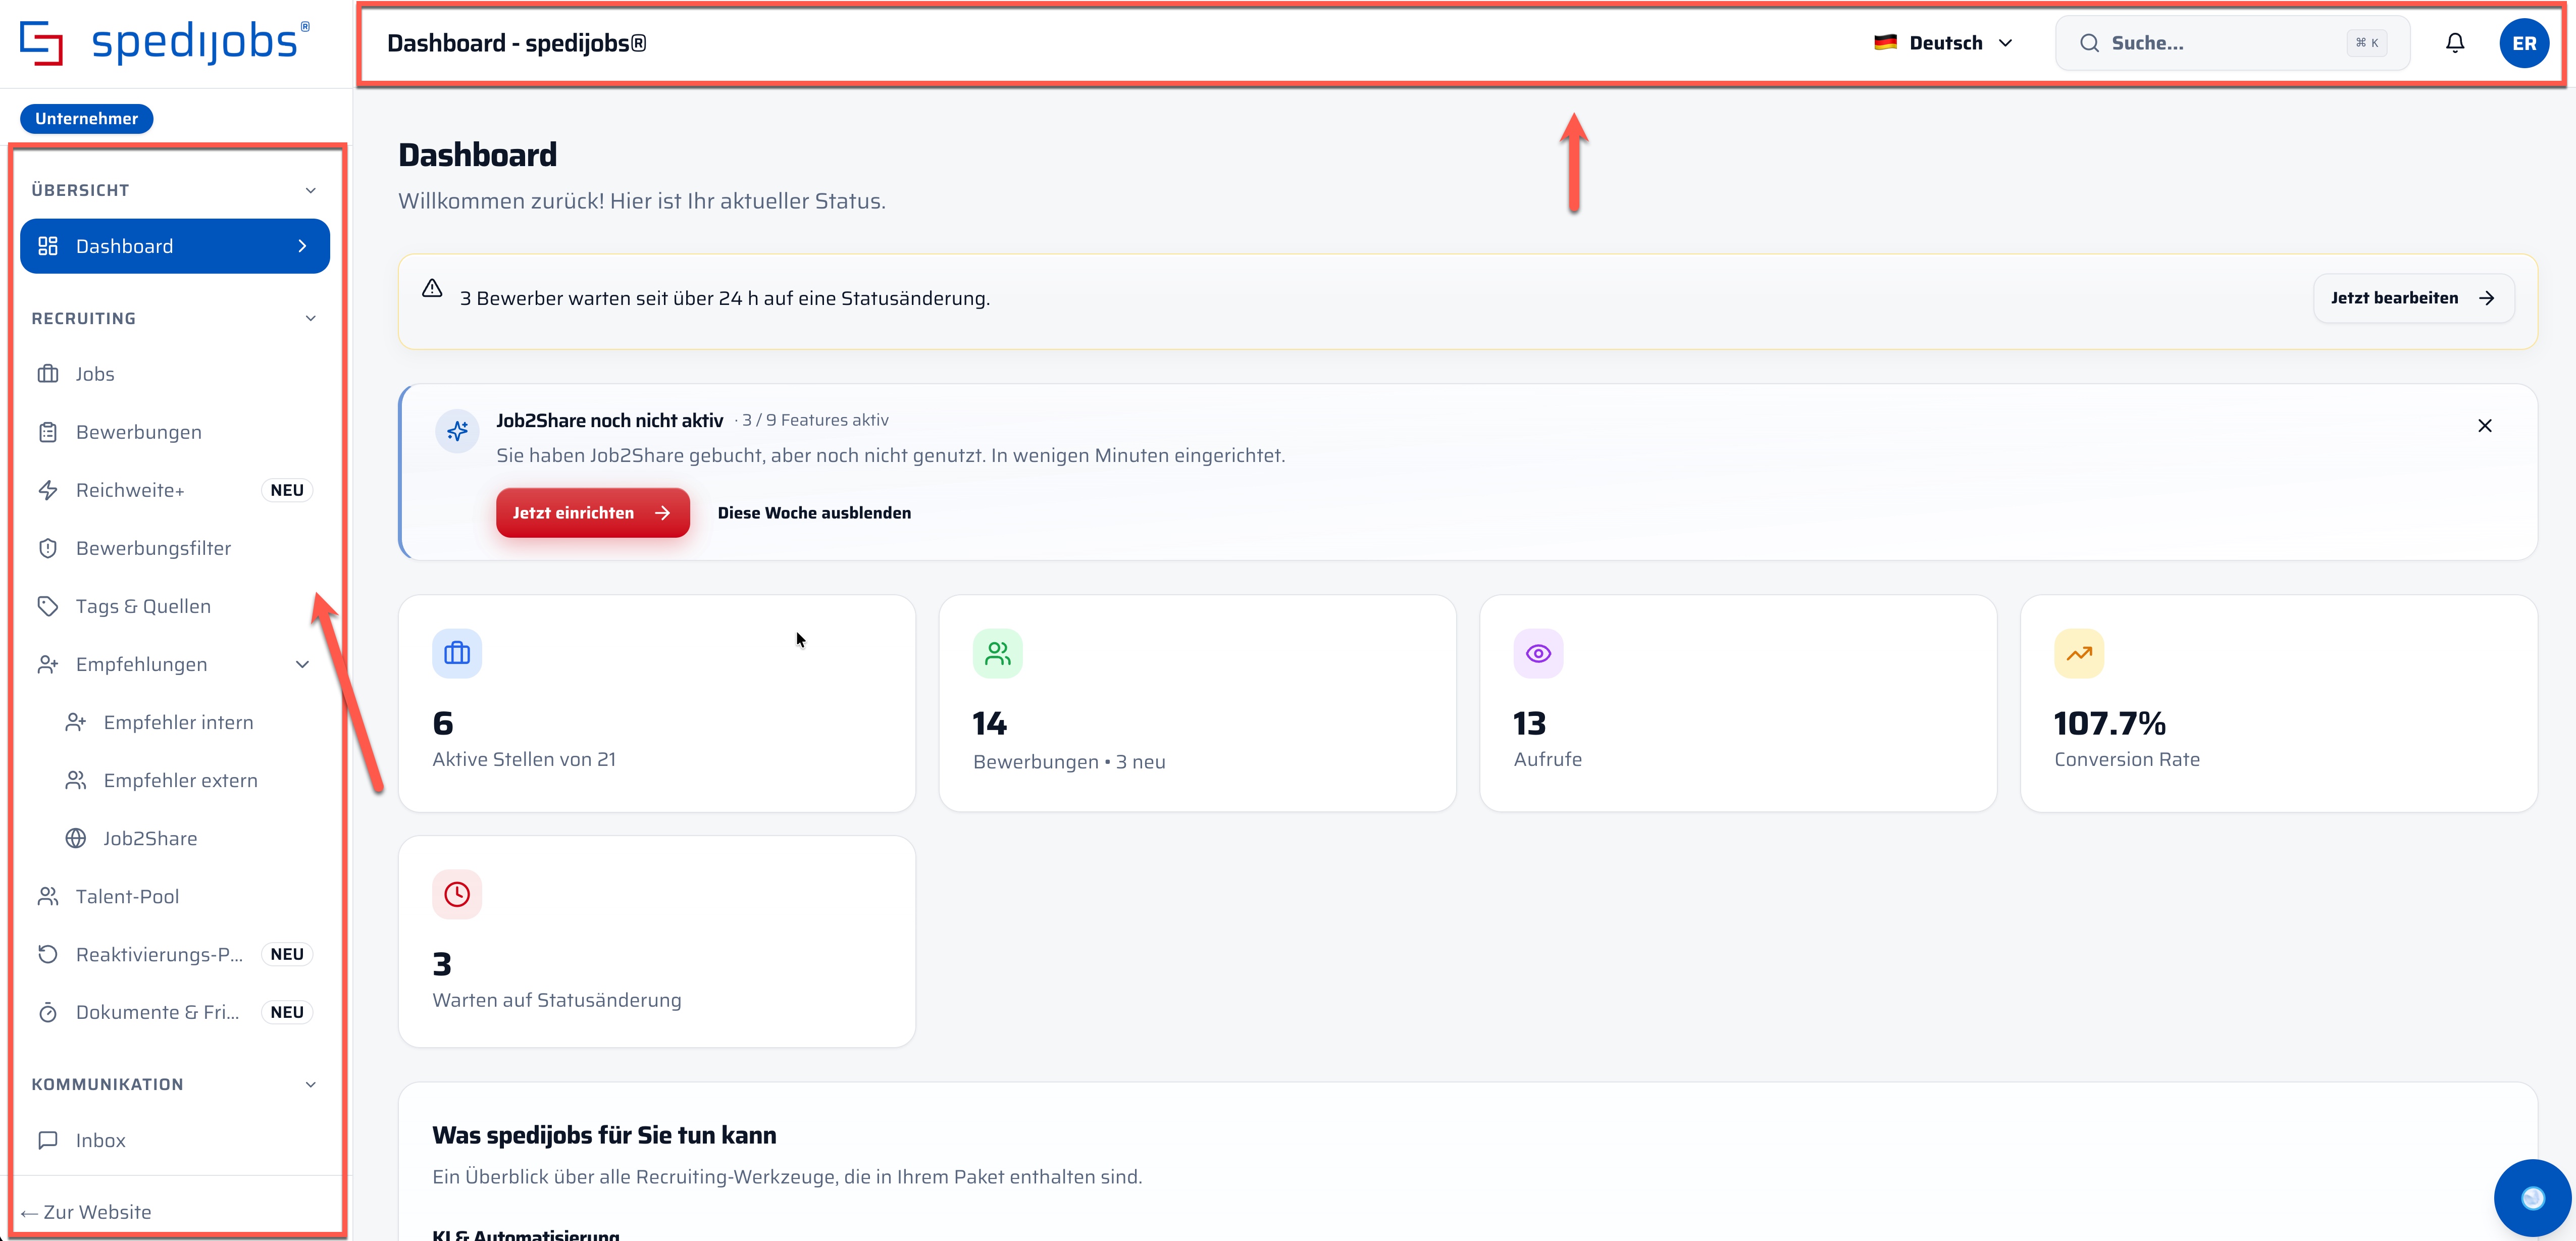2576x1241 pixels.
Task: Click the briefcase icon on Aktive Stellen card
Action: point(457,653)
